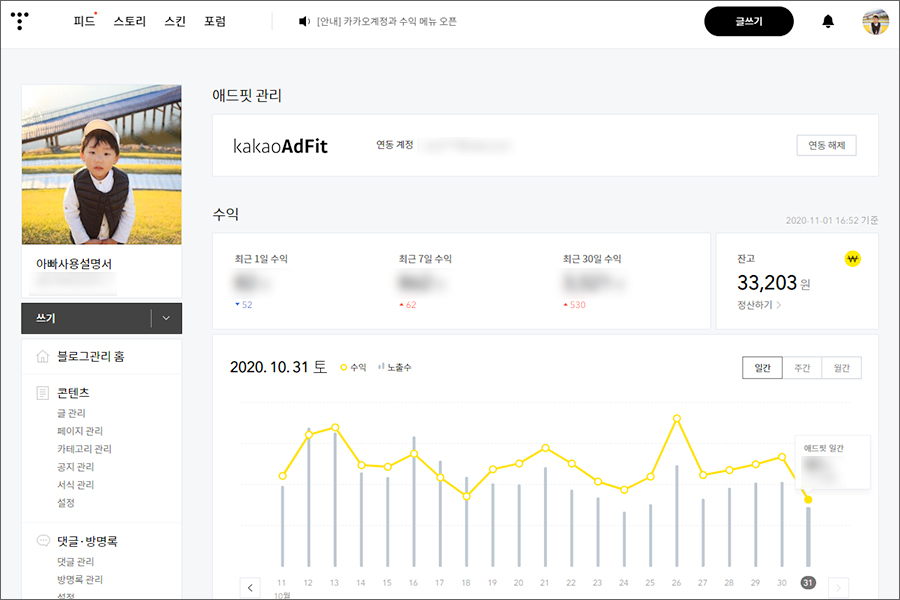Click the 콘텐츠 section heading

pos(73,393)
